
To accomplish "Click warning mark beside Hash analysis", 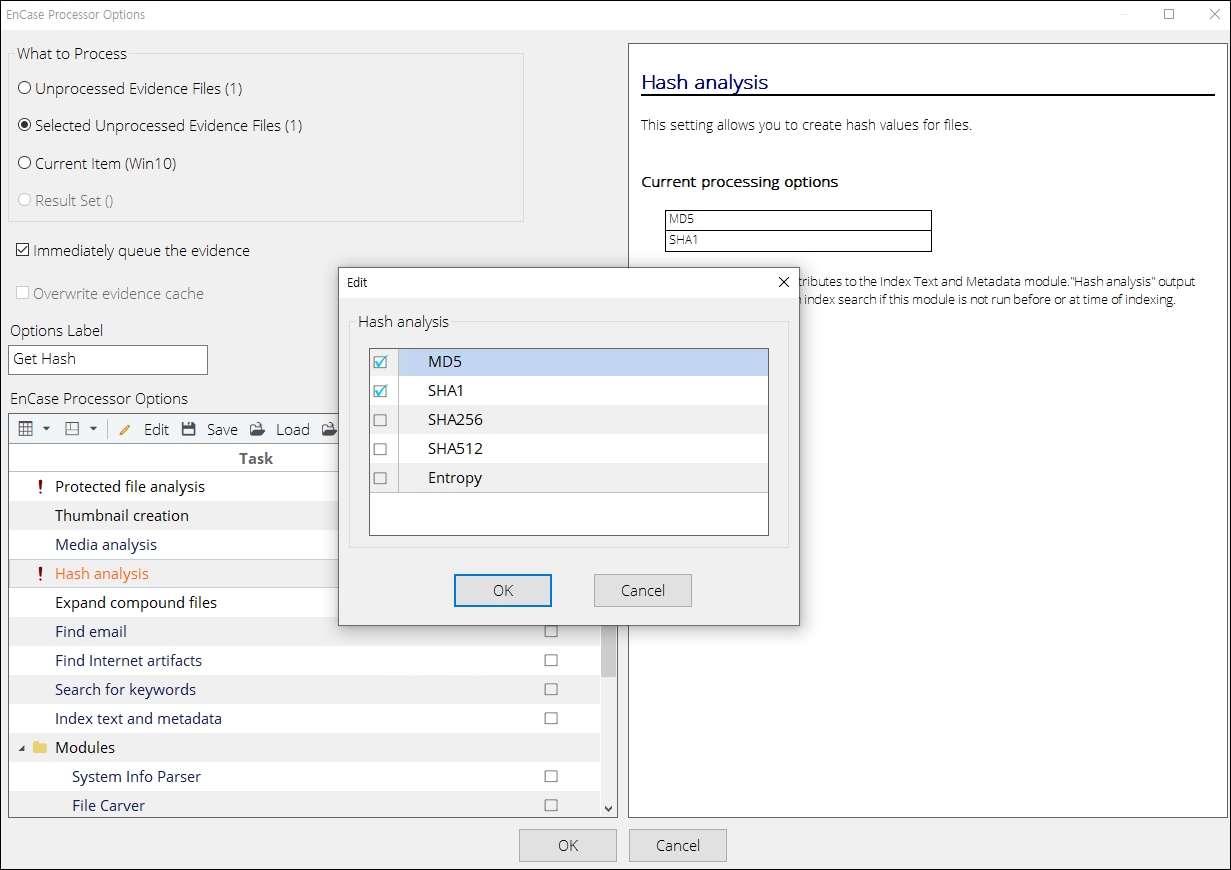I will click(x=40, y=574).
